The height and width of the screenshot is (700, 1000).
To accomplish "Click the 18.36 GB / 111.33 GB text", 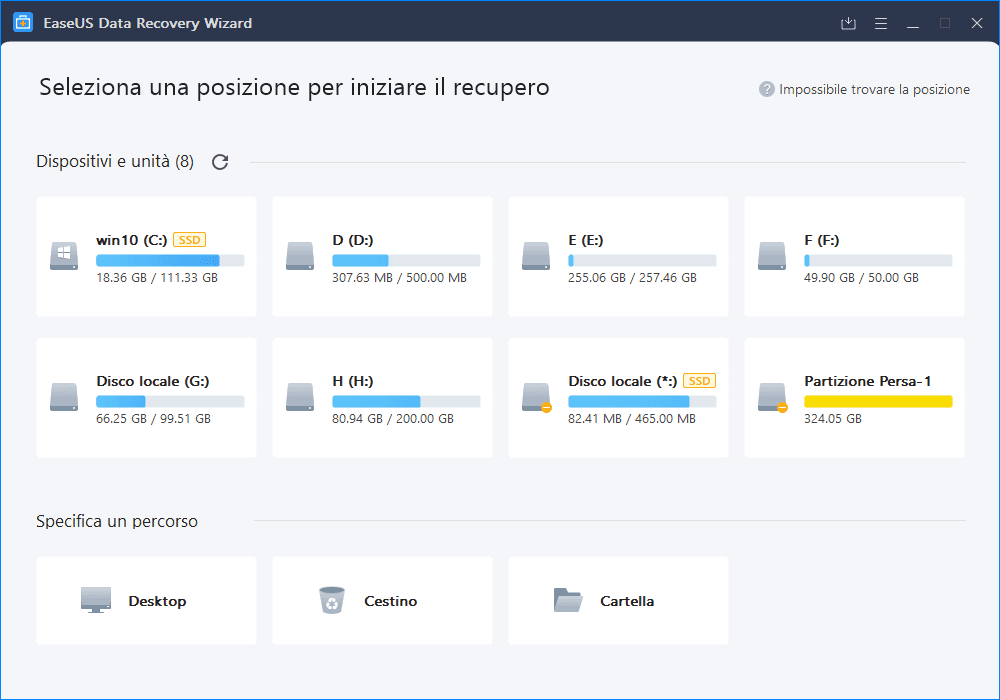I will pyautogui.click(x=157, y=278).
